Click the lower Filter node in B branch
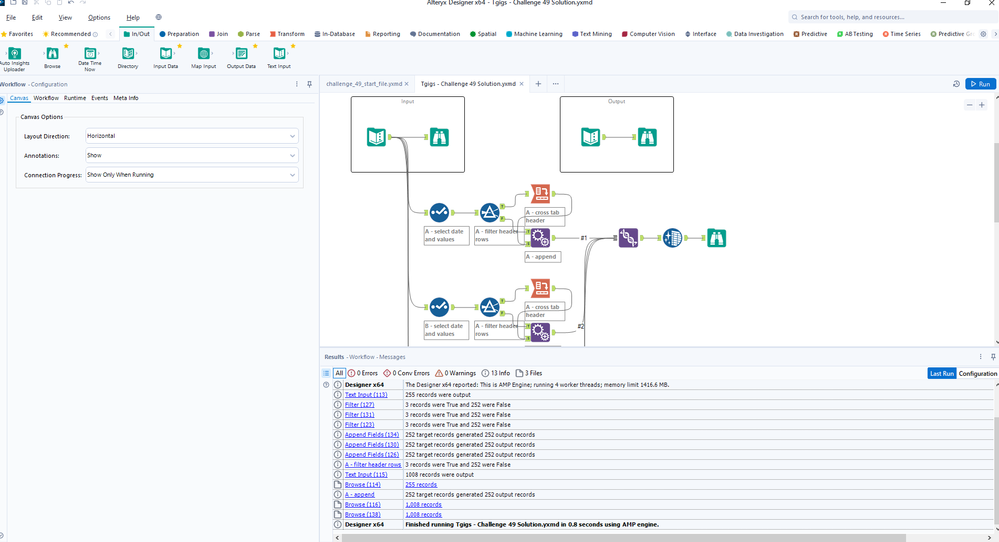This screenshot has width=999, height=542. pos(489,306)
